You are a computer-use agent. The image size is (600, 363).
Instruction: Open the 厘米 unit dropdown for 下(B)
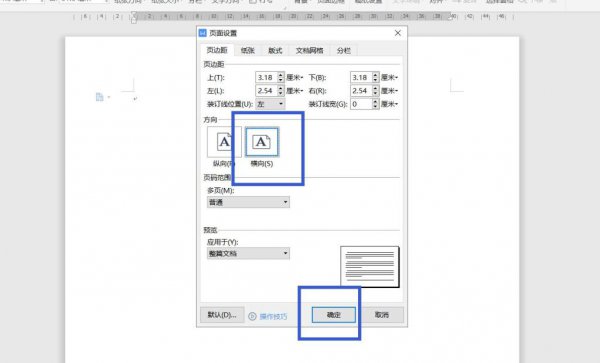coord(390,78)
